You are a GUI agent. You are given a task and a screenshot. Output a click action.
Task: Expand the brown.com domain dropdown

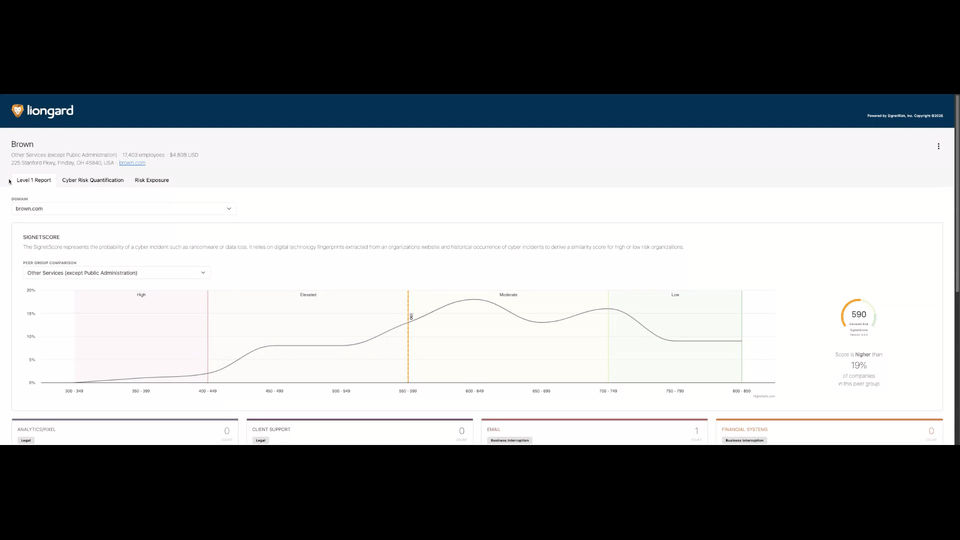tap(124, 209)
